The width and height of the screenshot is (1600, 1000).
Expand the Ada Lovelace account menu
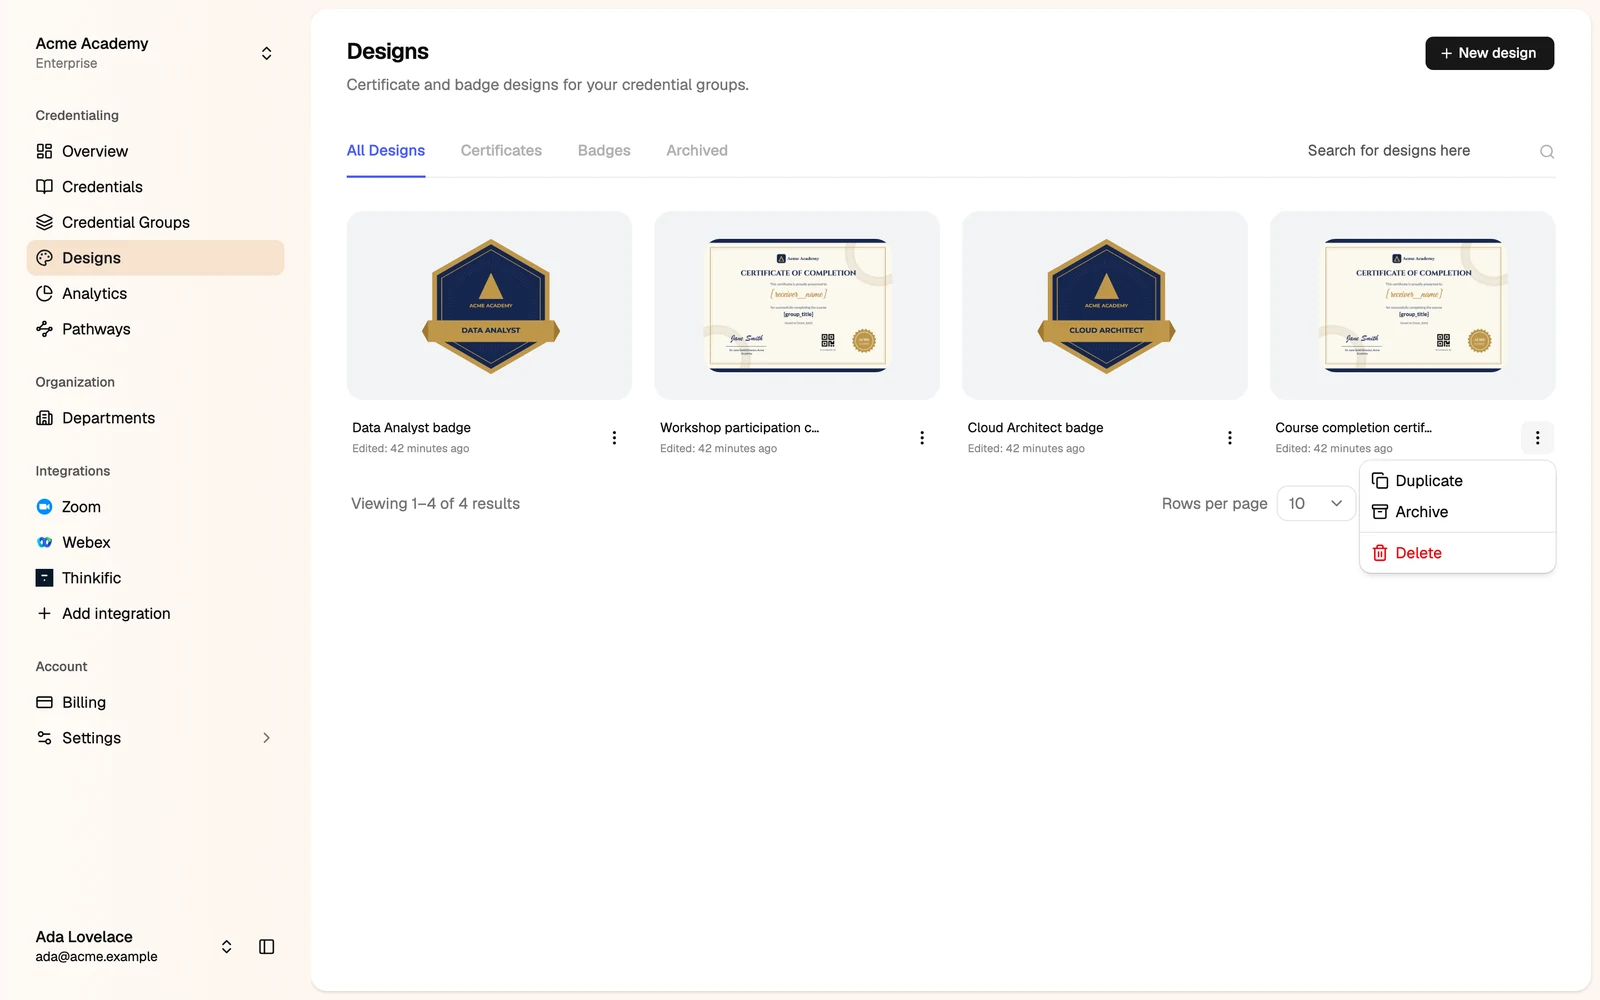click(x=227, y=947)
